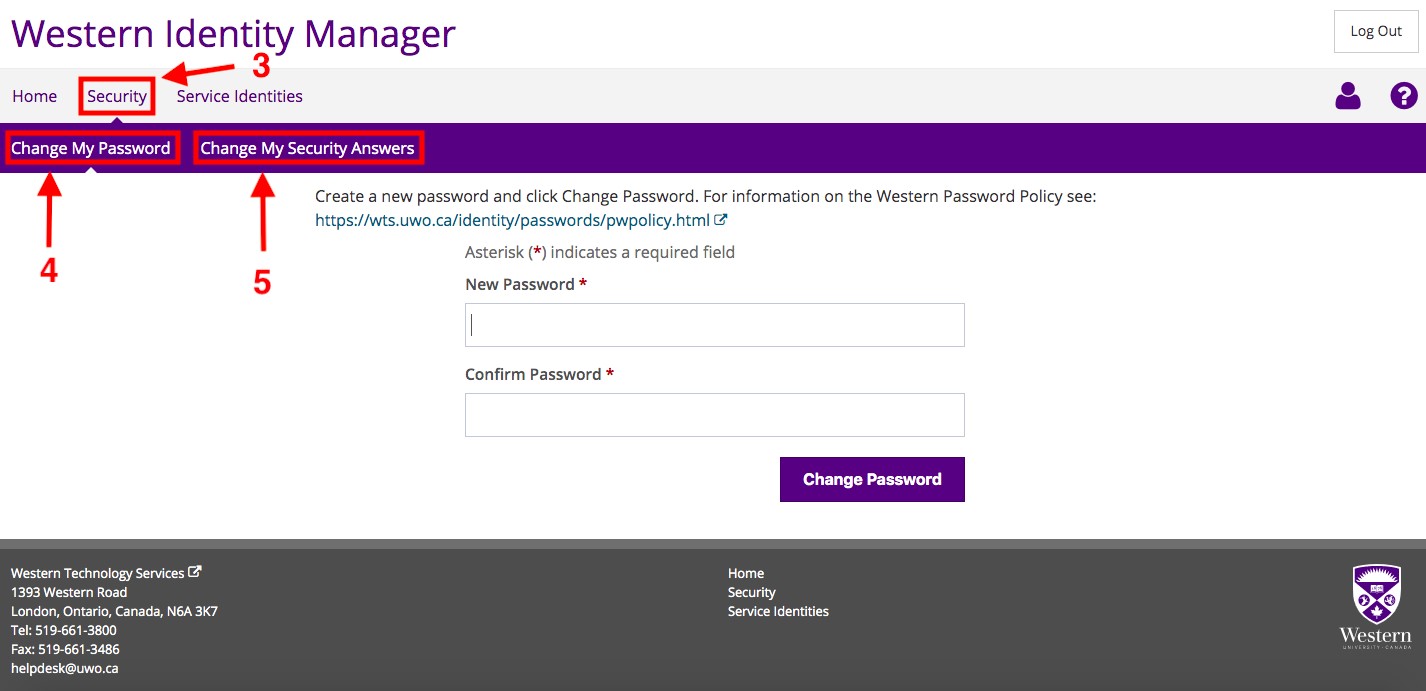Click the fax number 519-661-3486

79,649
